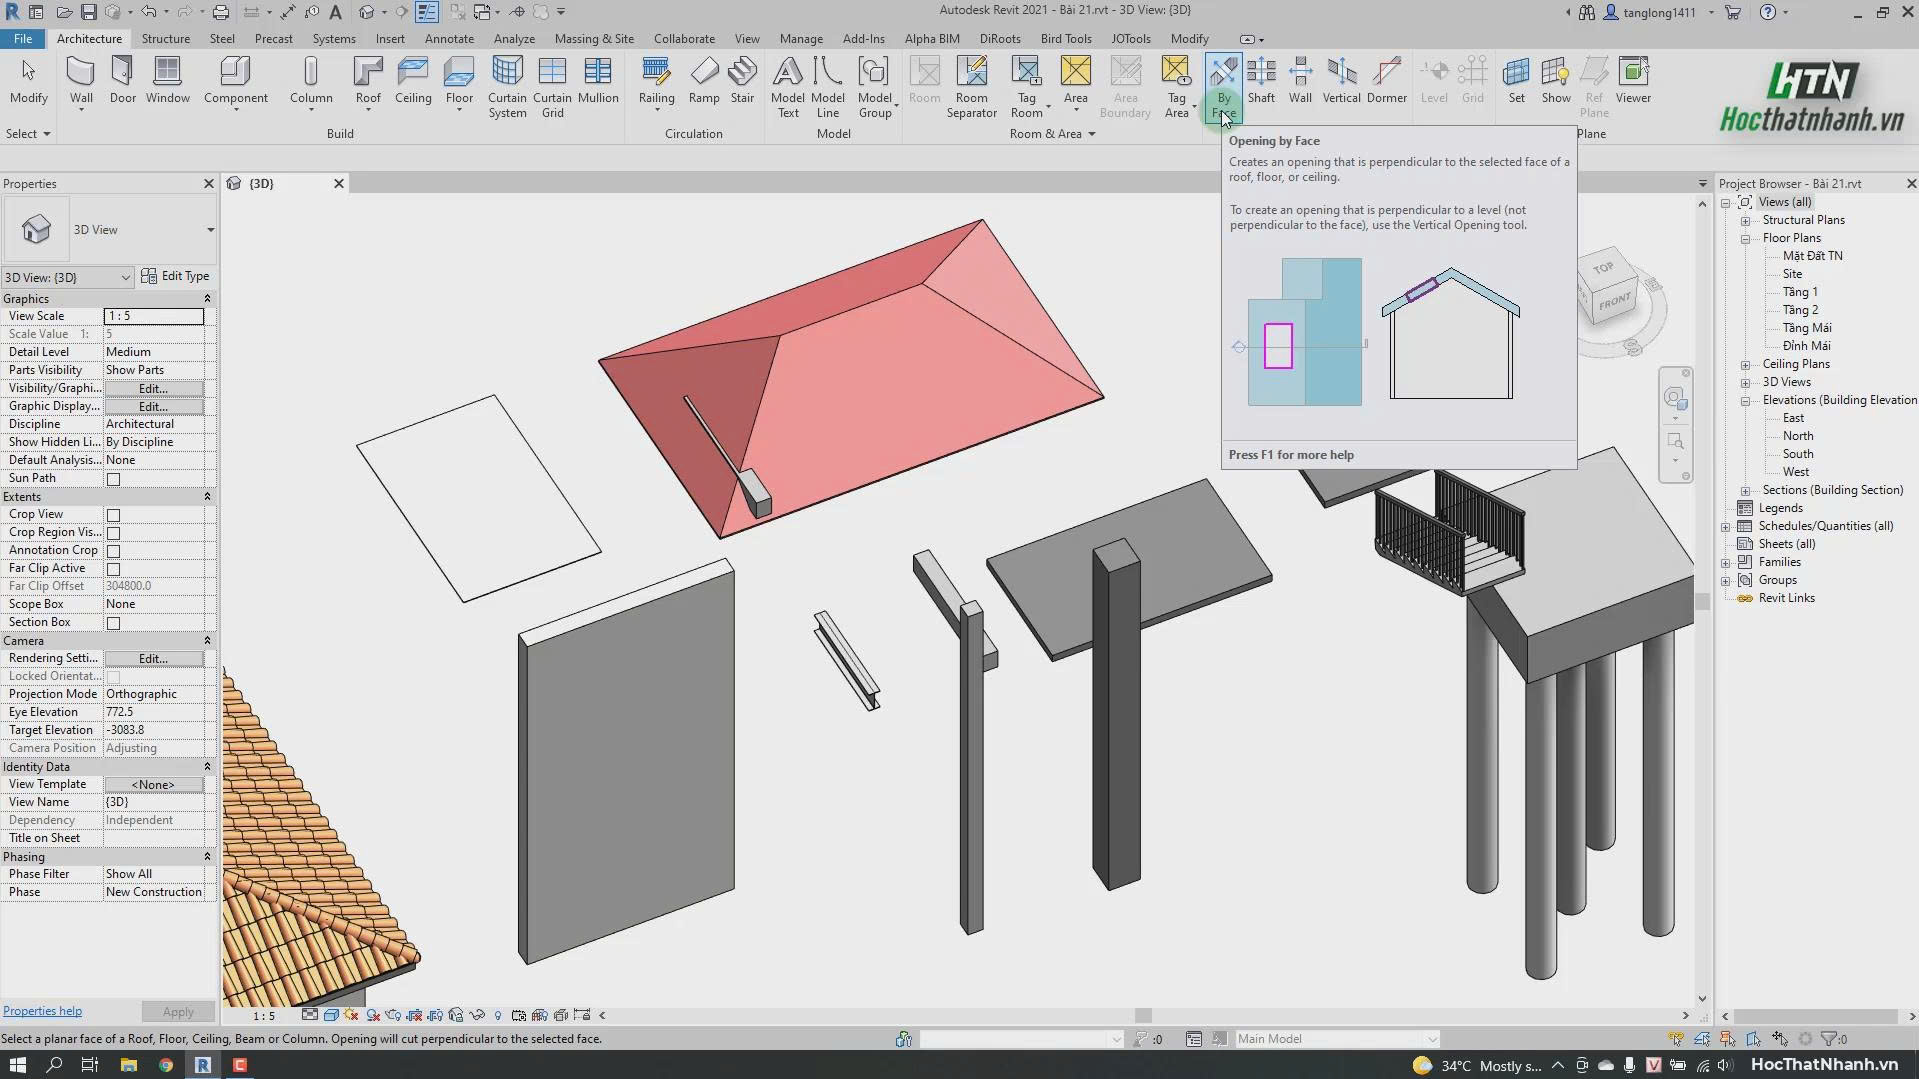1919x1079 pixels.
Task: Click the Dormer opening tool
Action: coord(1386,80)
